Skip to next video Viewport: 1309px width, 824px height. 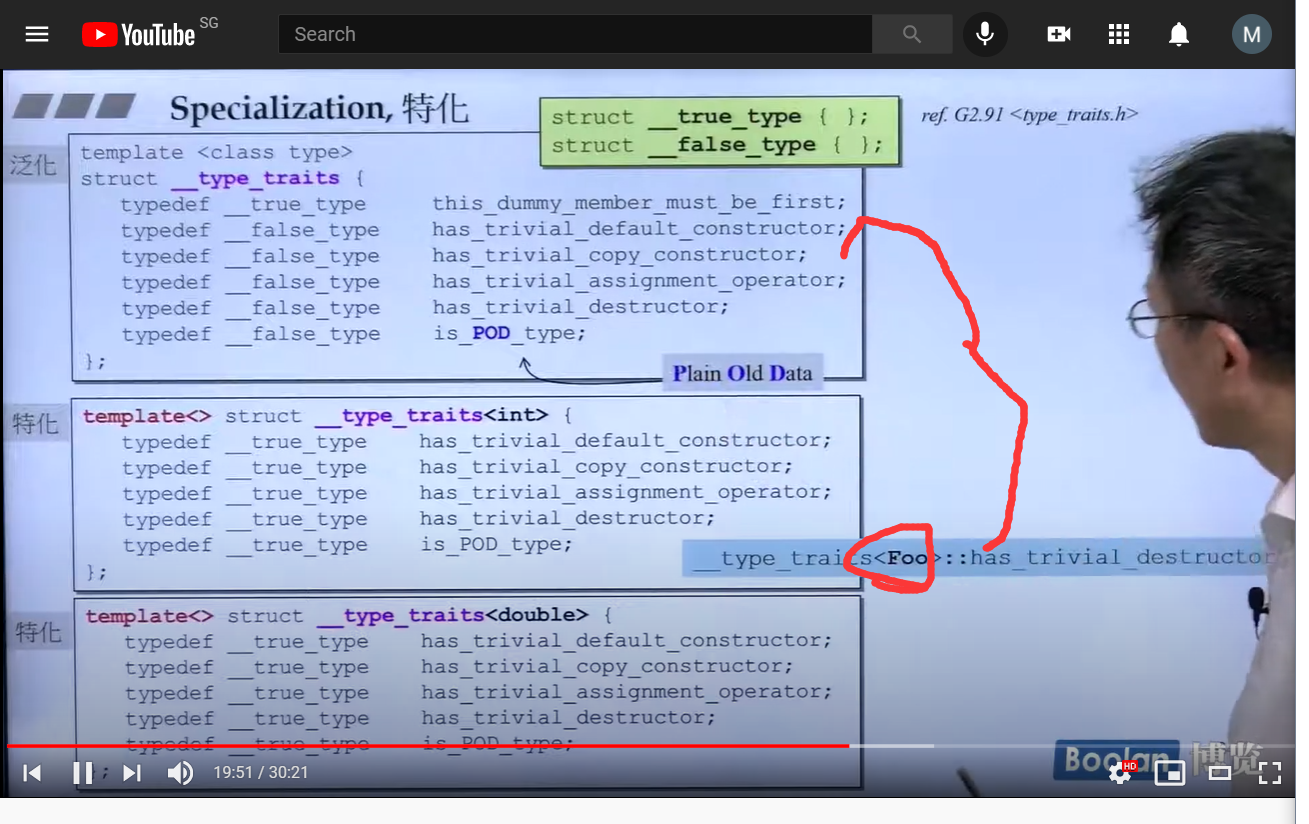pos(132,772)
